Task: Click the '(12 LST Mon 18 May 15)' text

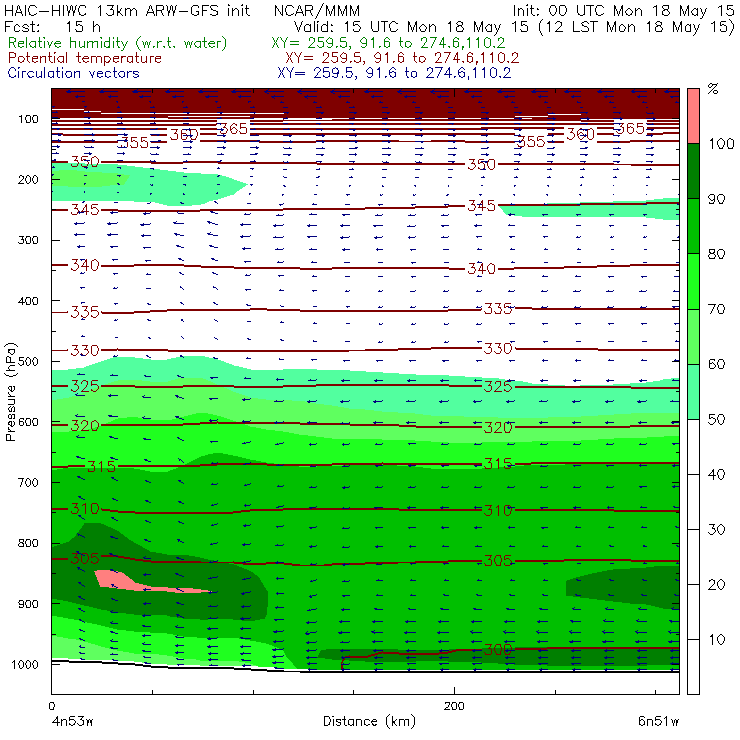Action: point(637,26)
